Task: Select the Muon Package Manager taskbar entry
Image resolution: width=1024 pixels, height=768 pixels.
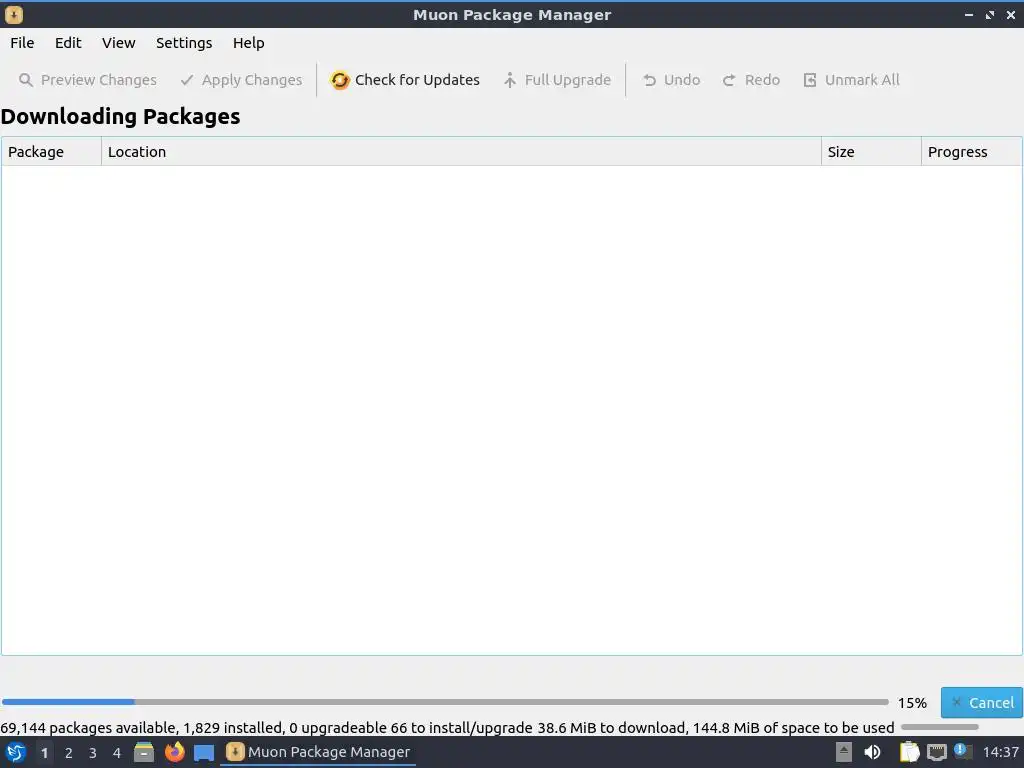Action: (x=318, y=752)
